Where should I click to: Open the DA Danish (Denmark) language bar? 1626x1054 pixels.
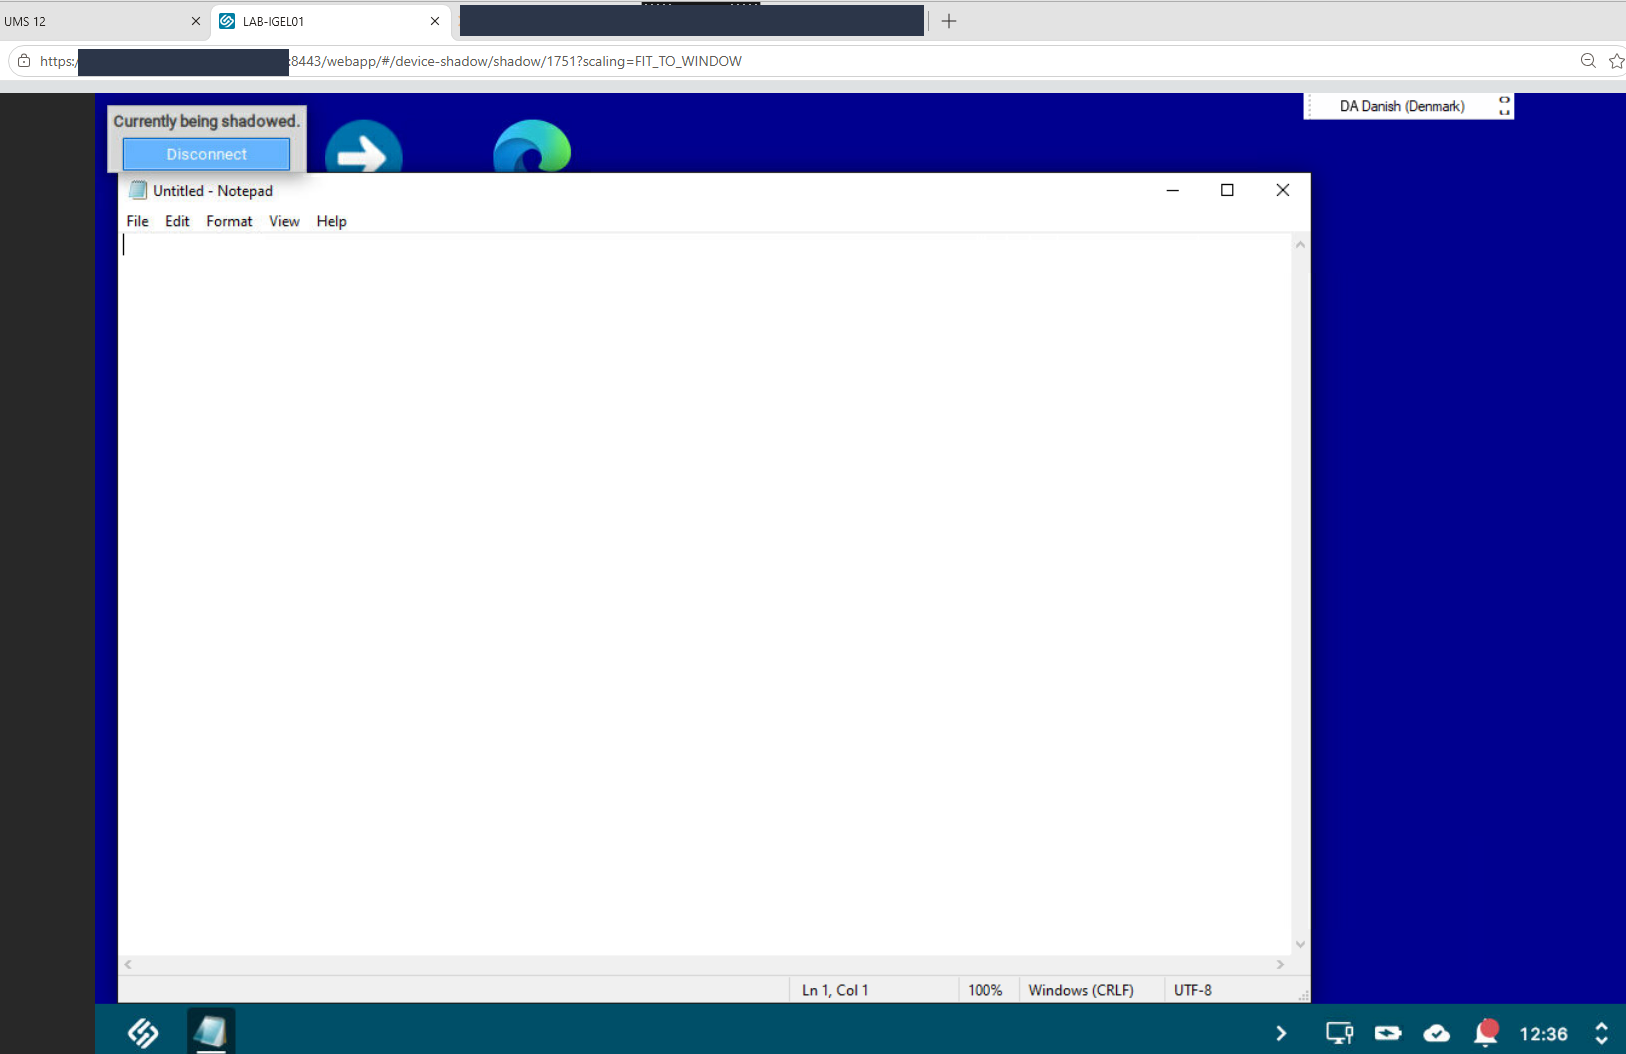[1402, 106]
